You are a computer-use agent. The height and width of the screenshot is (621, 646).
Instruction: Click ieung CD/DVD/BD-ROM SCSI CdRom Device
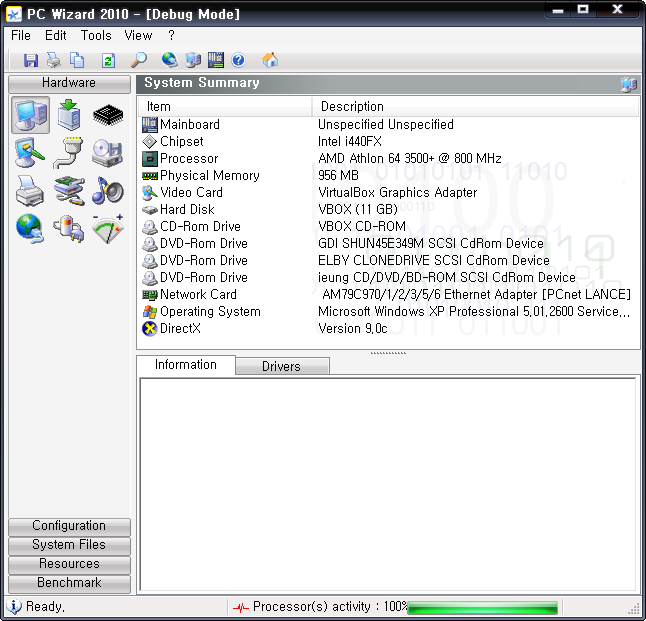click(447, 278)
